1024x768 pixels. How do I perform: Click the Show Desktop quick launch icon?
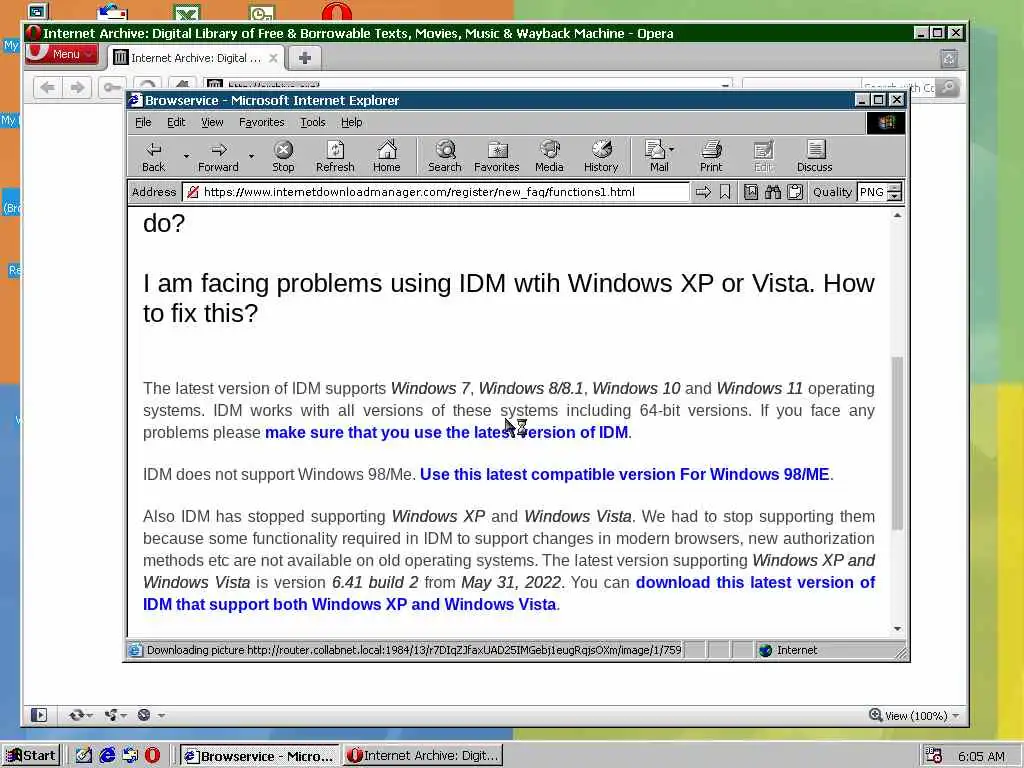pyautogui.click(x=84, y=756)
